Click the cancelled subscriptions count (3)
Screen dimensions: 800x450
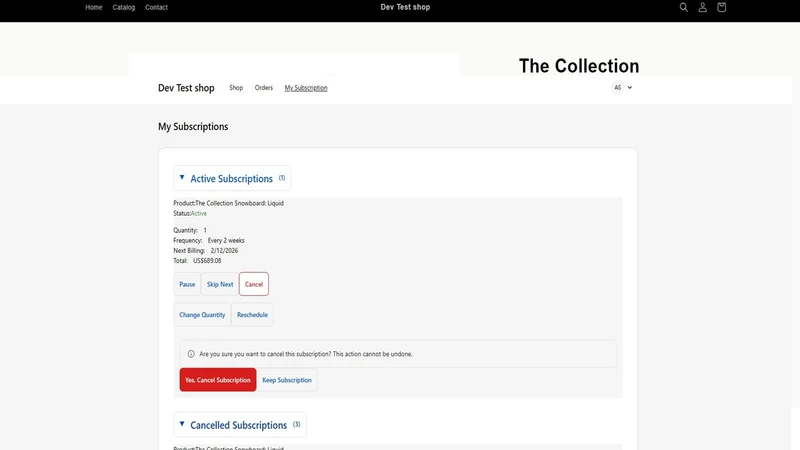click(296, 424)
